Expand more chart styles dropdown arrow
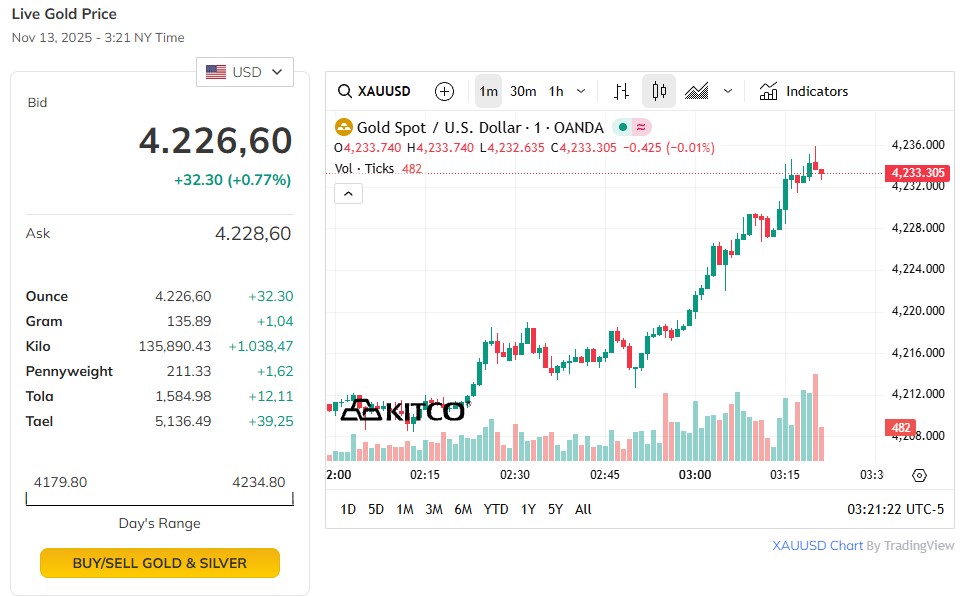The image size is (964, 596). 728,91
